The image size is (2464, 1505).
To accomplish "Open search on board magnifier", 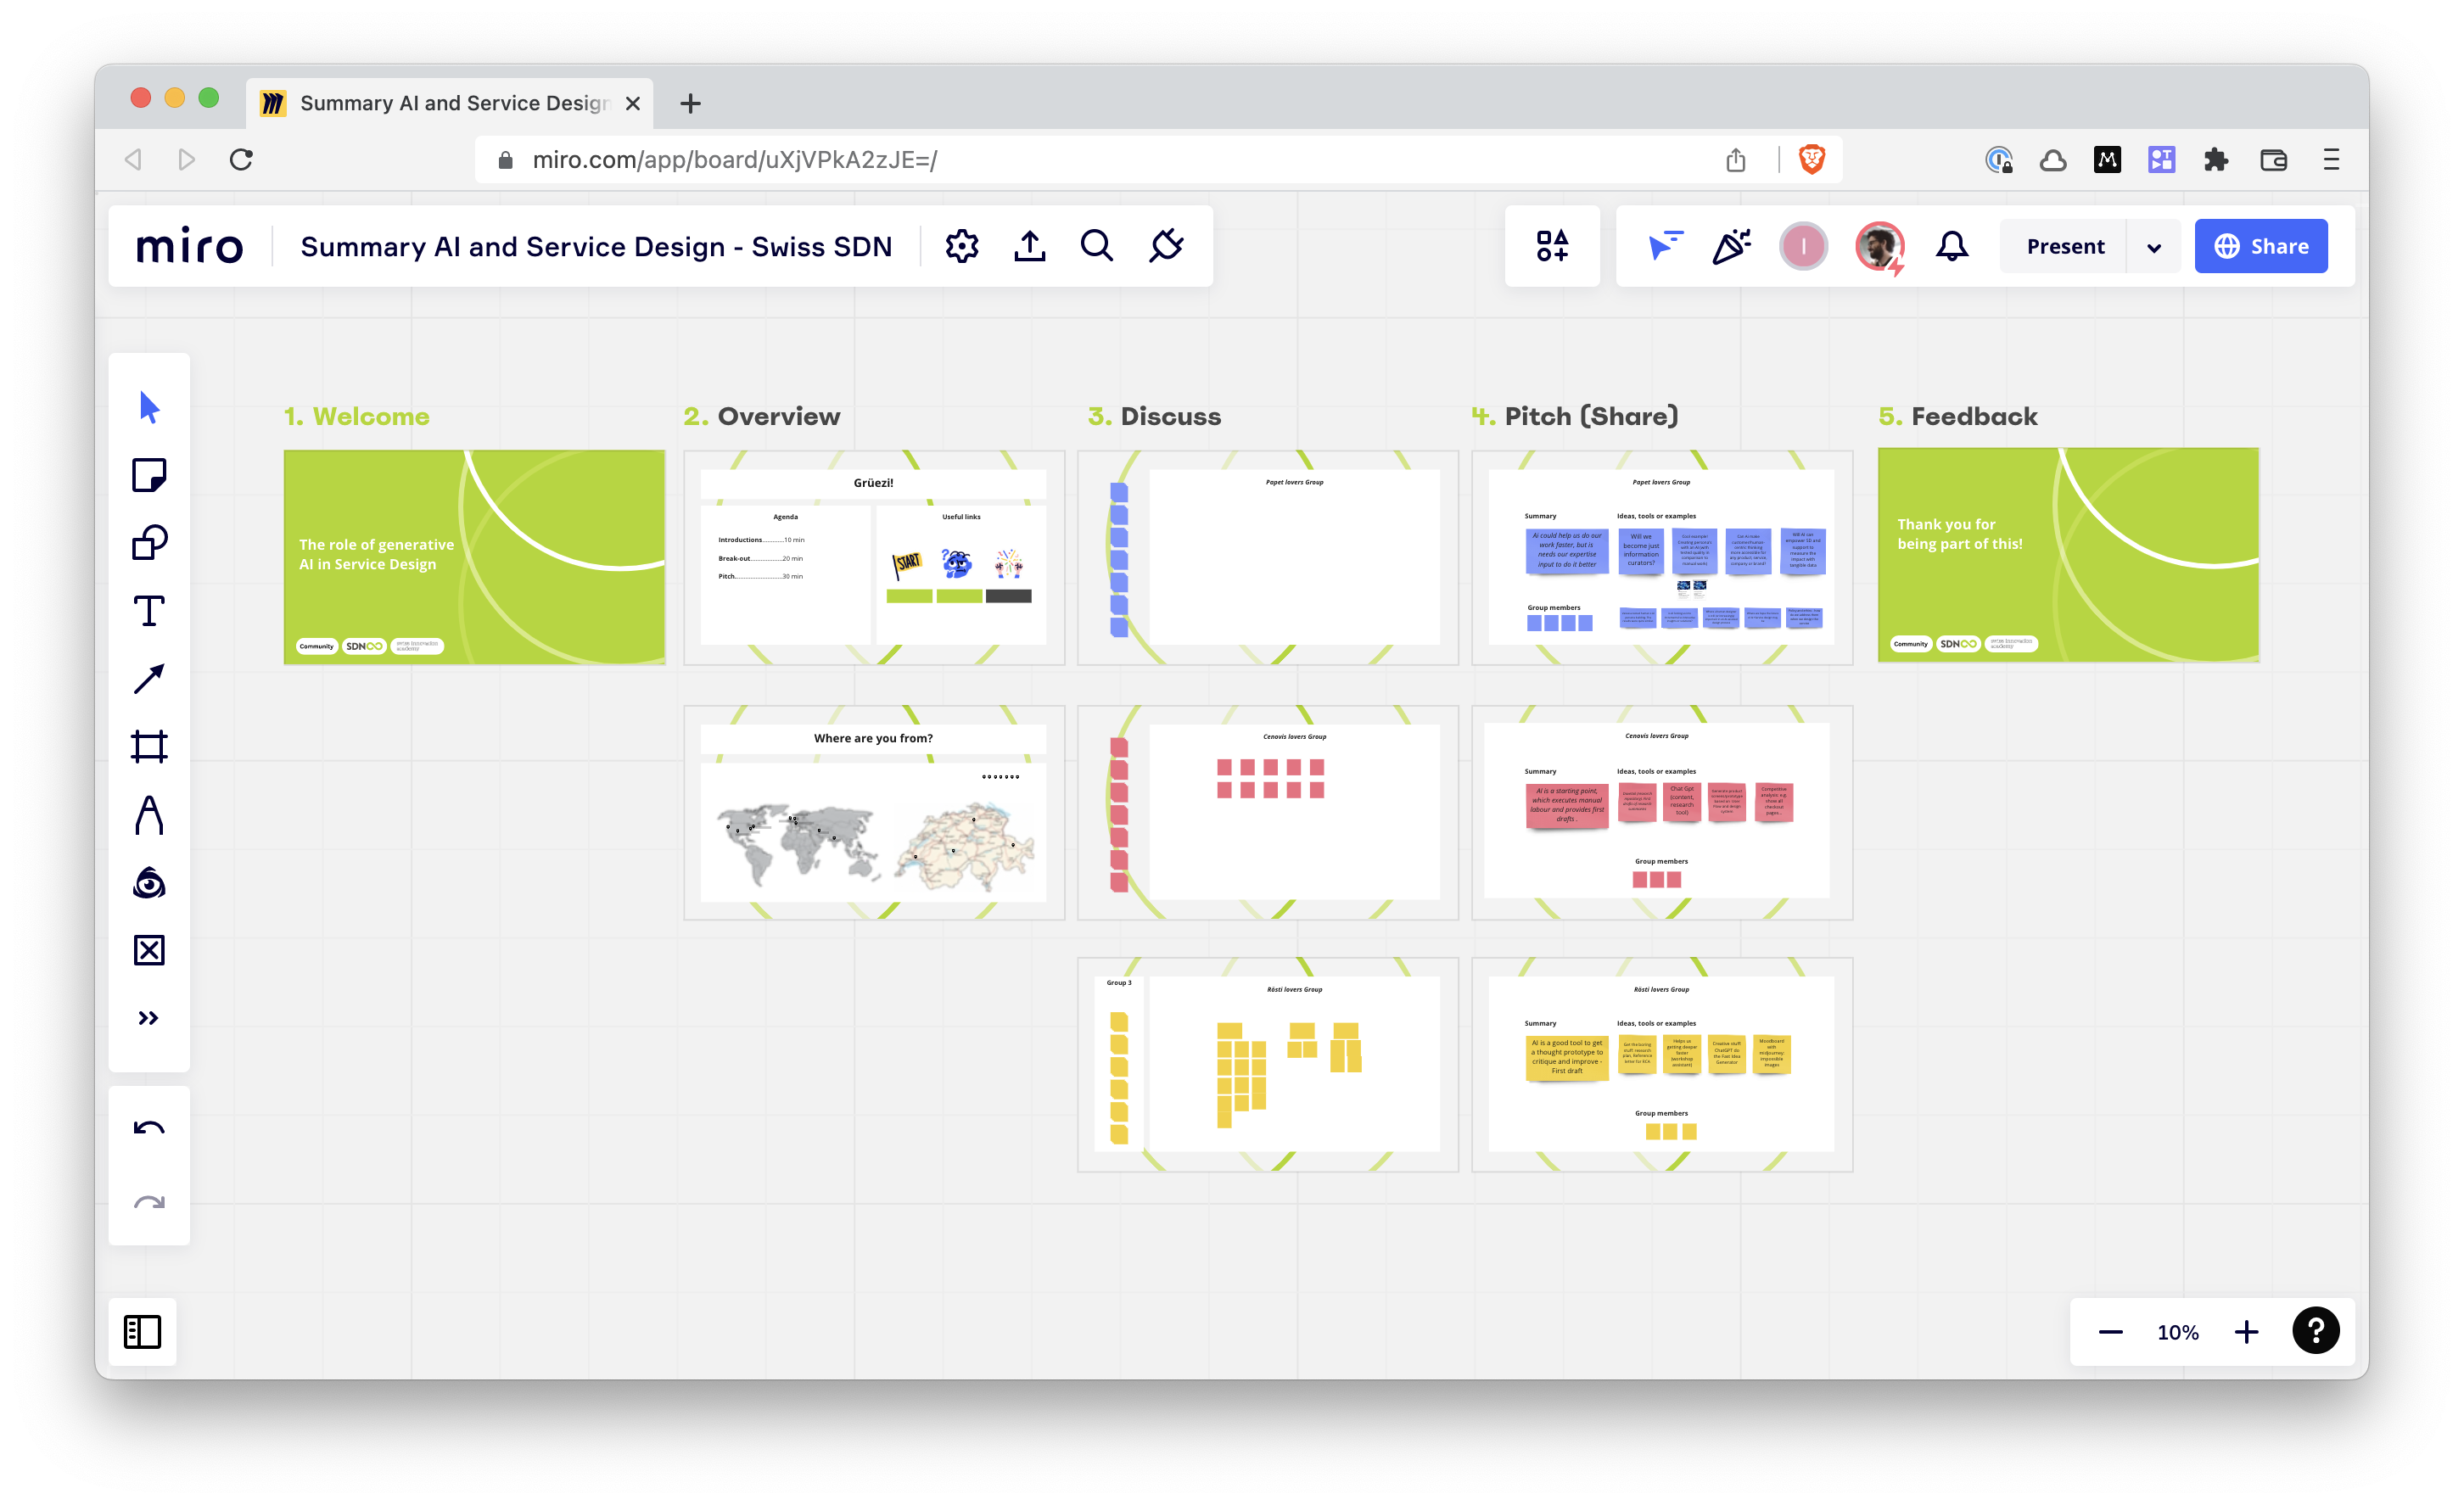I will click(1096, 246).
